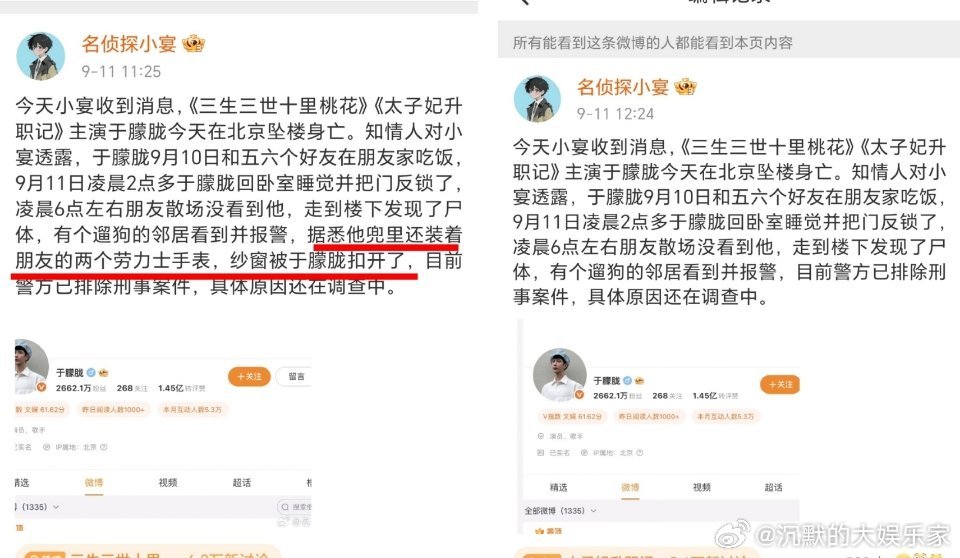
Task: Click the Weibo logo watermark at the bottom right
Action: [x=733, y=534]
